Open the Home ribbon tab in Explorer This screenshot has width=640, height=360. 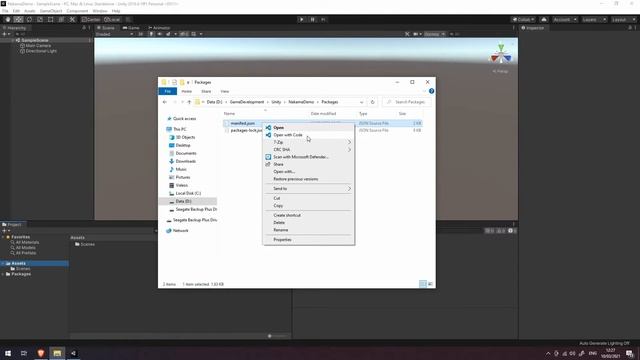point(187,91)
